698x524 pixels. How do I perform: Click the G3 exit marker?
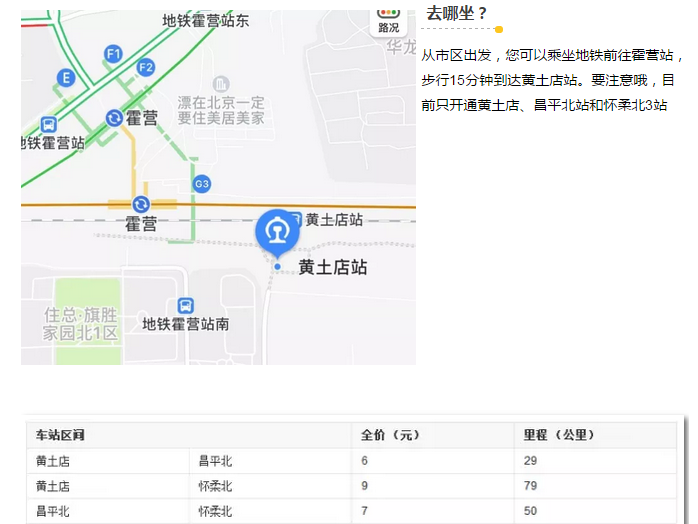(202, 184)
